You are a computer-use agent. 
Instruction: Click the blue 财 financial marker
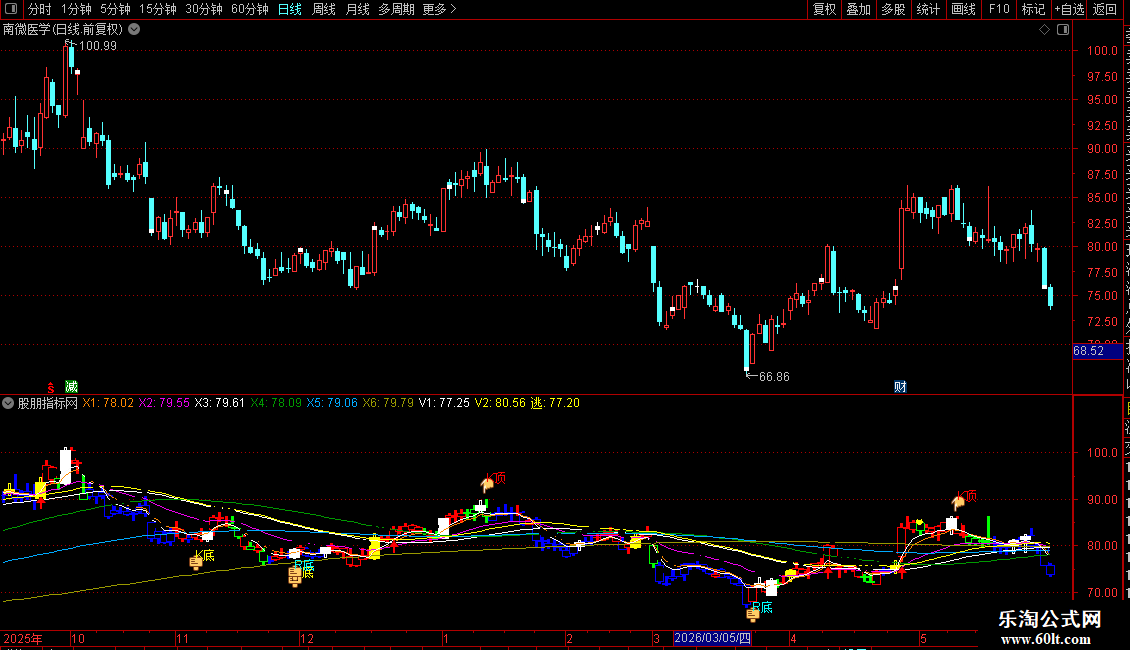point(900,387)
